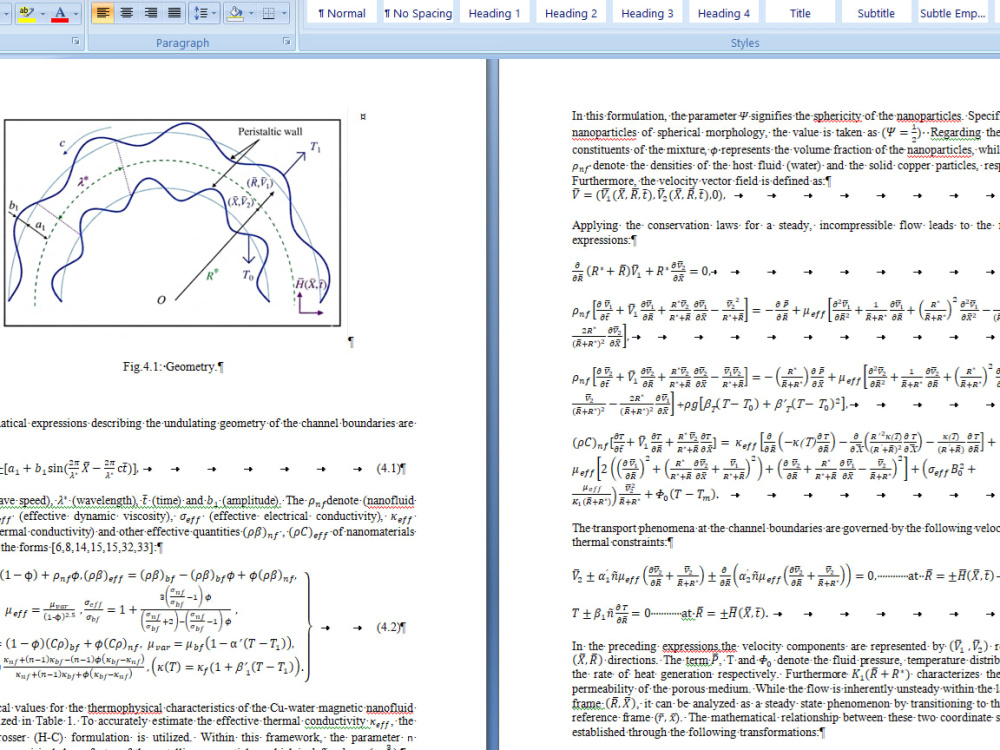Click the 'Styles' group label
The height and width of the screenshot is (750, 1000).
pyautogui.click(x=745, y=43)
